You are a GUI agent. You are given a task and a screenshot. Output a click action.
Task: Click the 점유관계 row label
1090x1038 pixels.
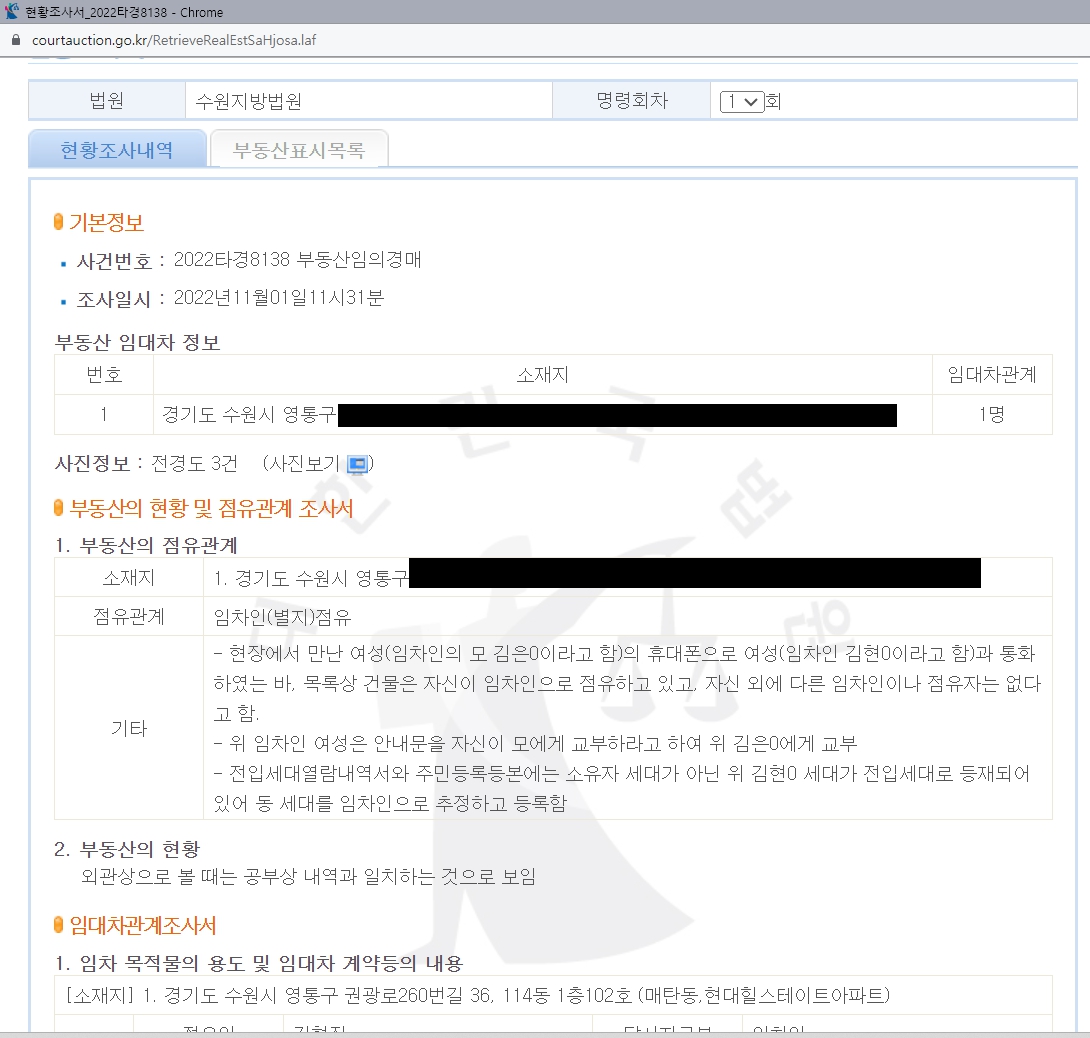[x=129, y=616]
